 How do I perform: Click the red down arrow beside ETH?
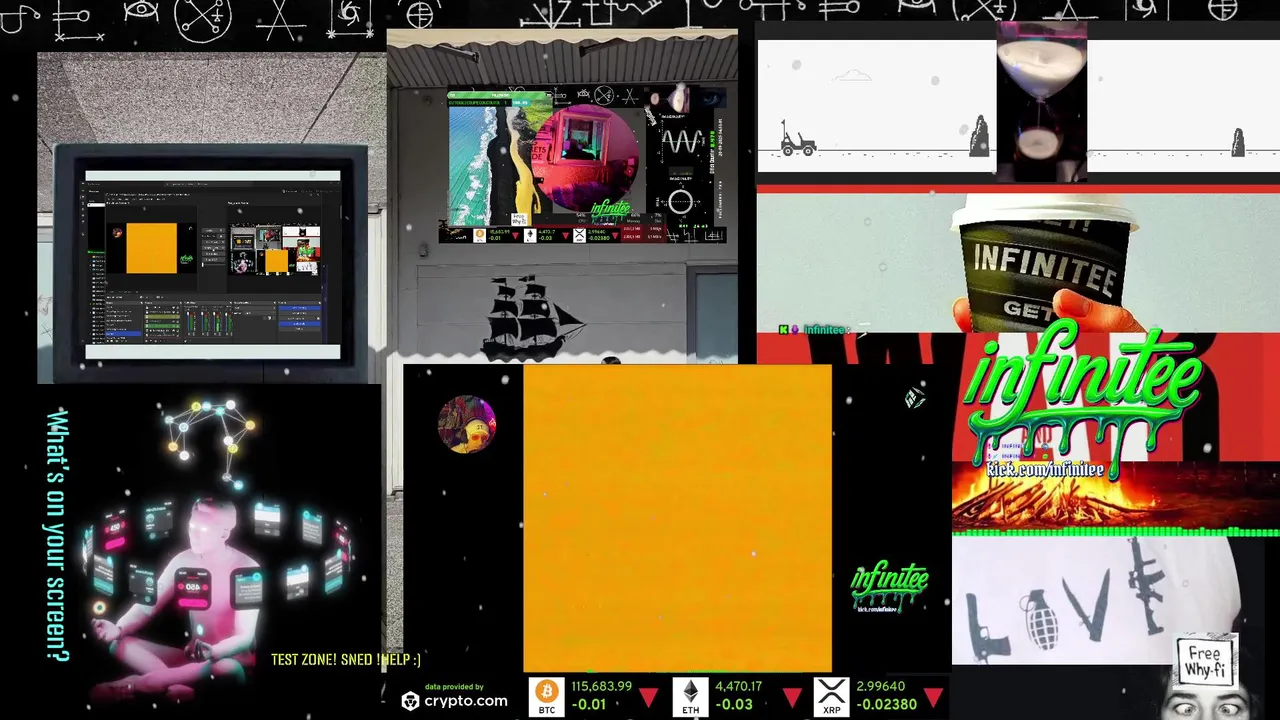coord(792,697)
